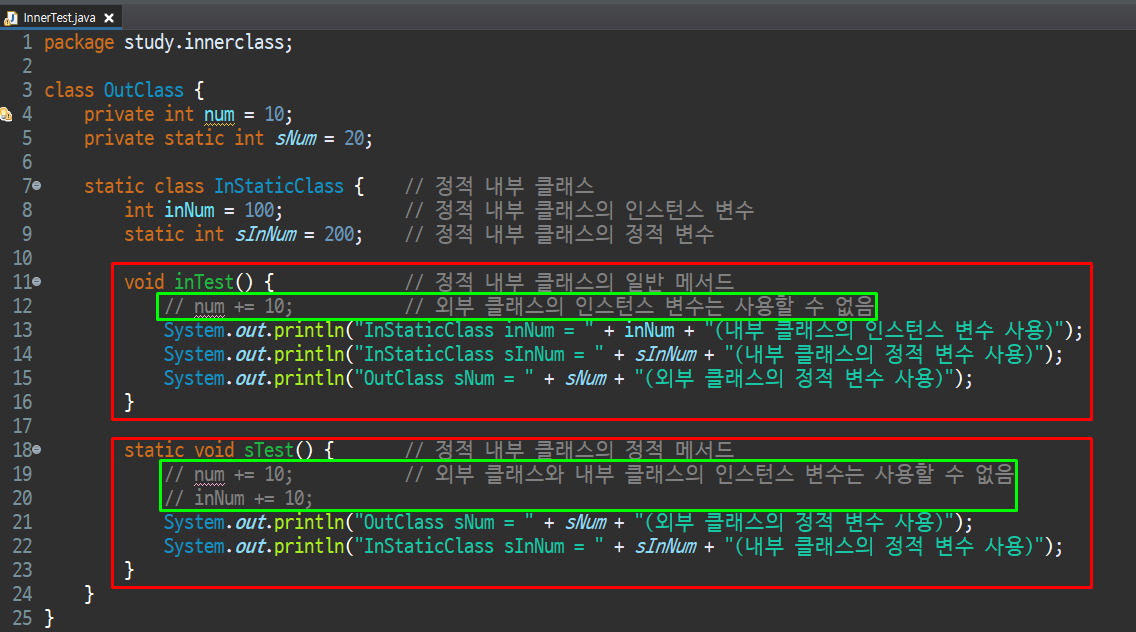Click line number 25

pos(22,618)
